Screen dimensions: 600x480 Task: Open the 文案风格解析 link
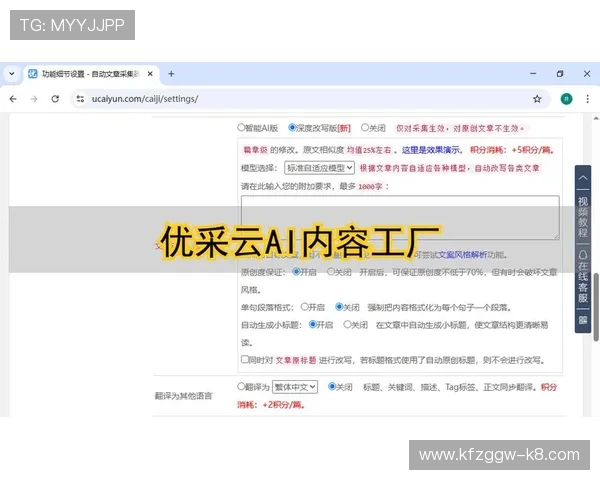tap(463, 255)
